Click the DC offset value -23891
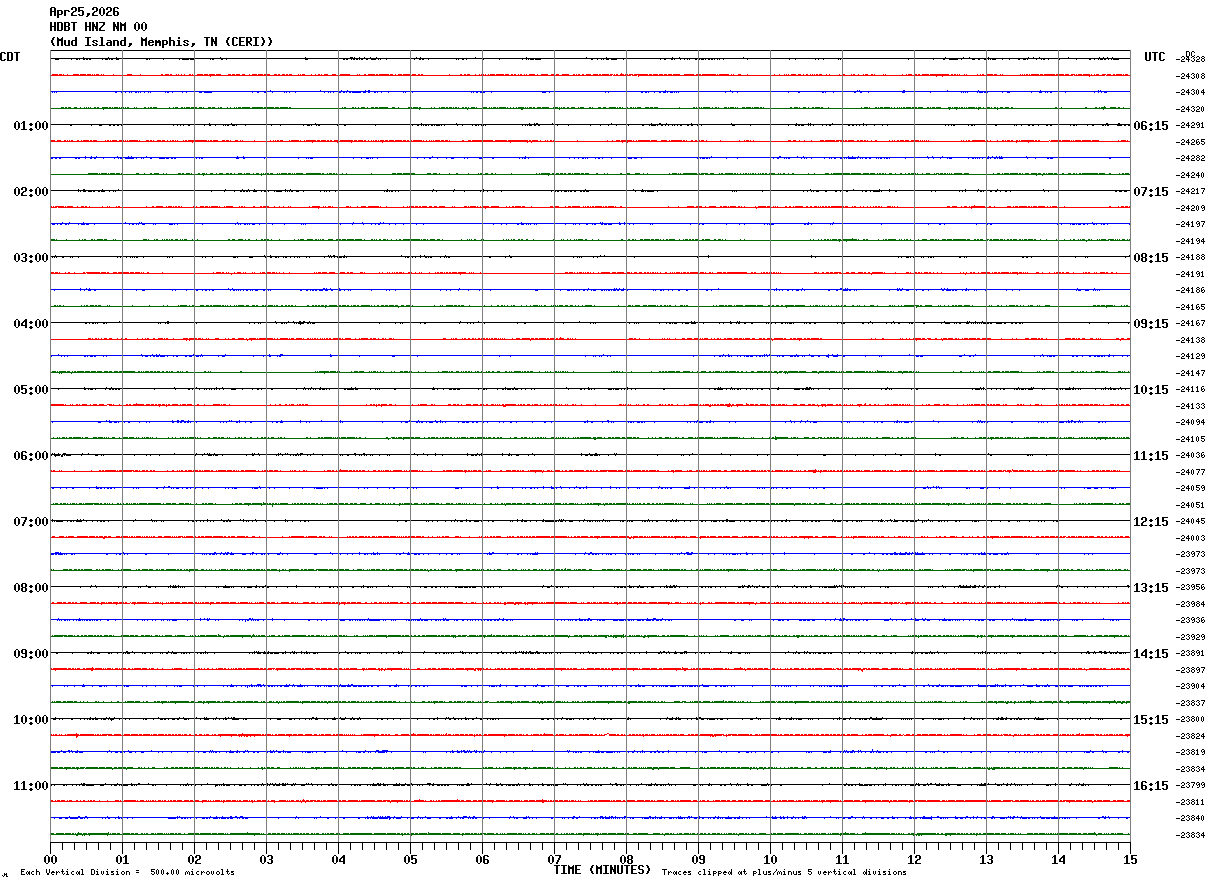 click(1191, 654)
